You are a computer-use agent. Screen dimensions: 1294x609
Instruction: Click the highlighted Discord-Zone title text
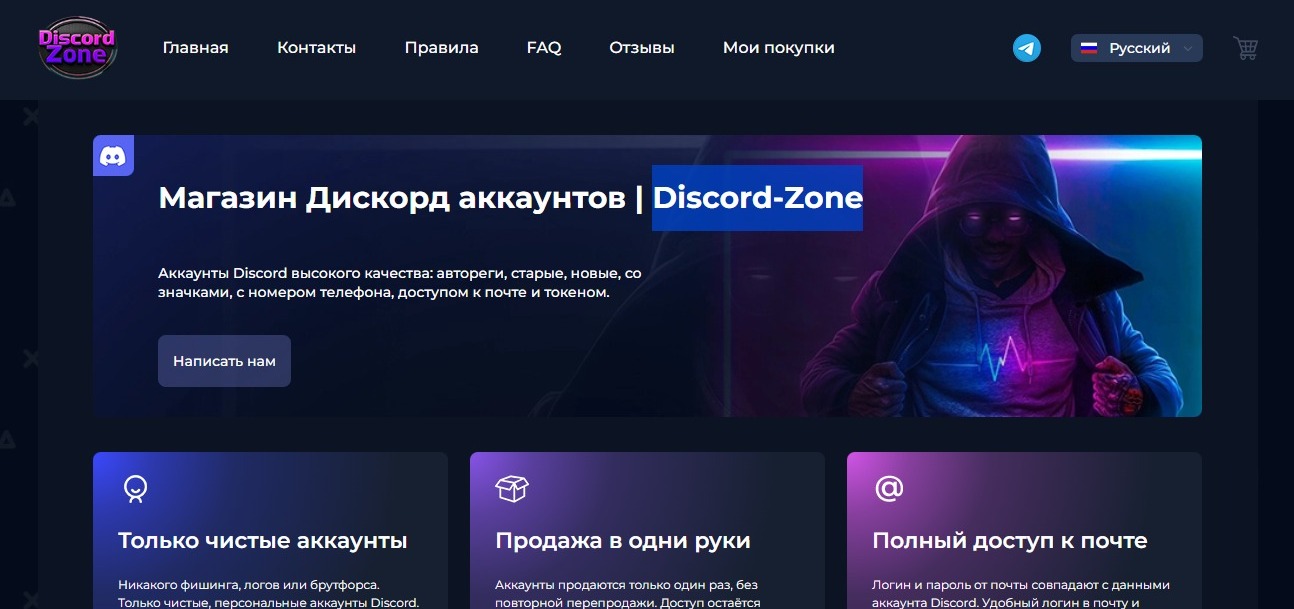coord(757,198)
